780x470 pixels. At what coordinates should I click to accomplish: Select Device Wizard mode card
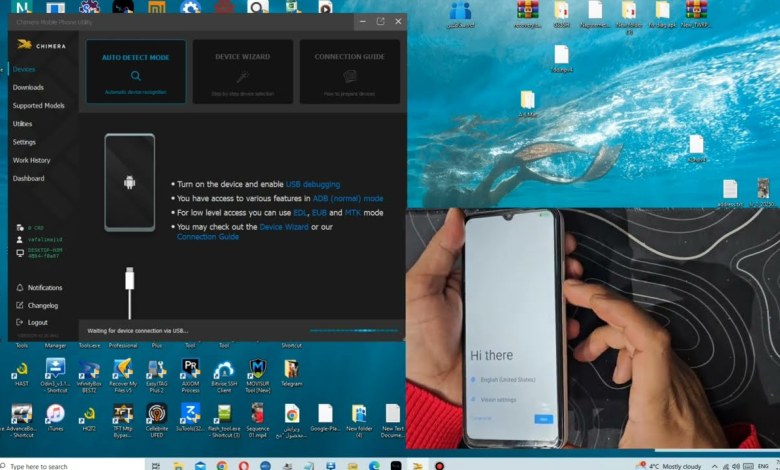tap(242, 72)
